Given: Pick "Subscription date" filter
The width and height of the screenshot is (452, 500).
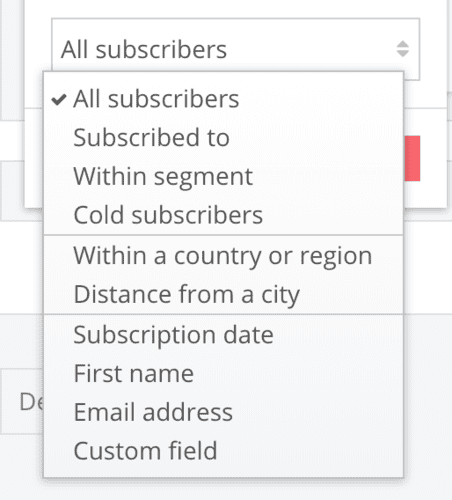Looking at the screenshot, I should tap(223, 335).
